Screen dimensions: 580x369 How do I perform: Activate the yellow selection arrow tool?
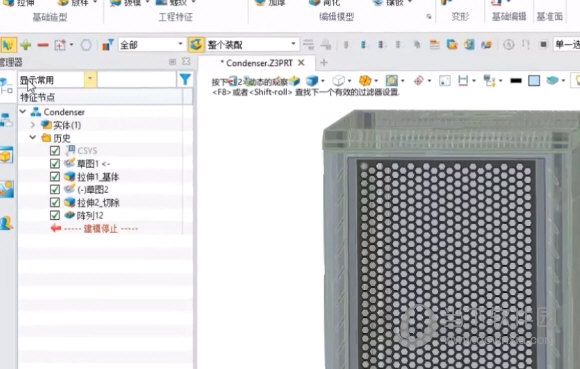point(8,45)
